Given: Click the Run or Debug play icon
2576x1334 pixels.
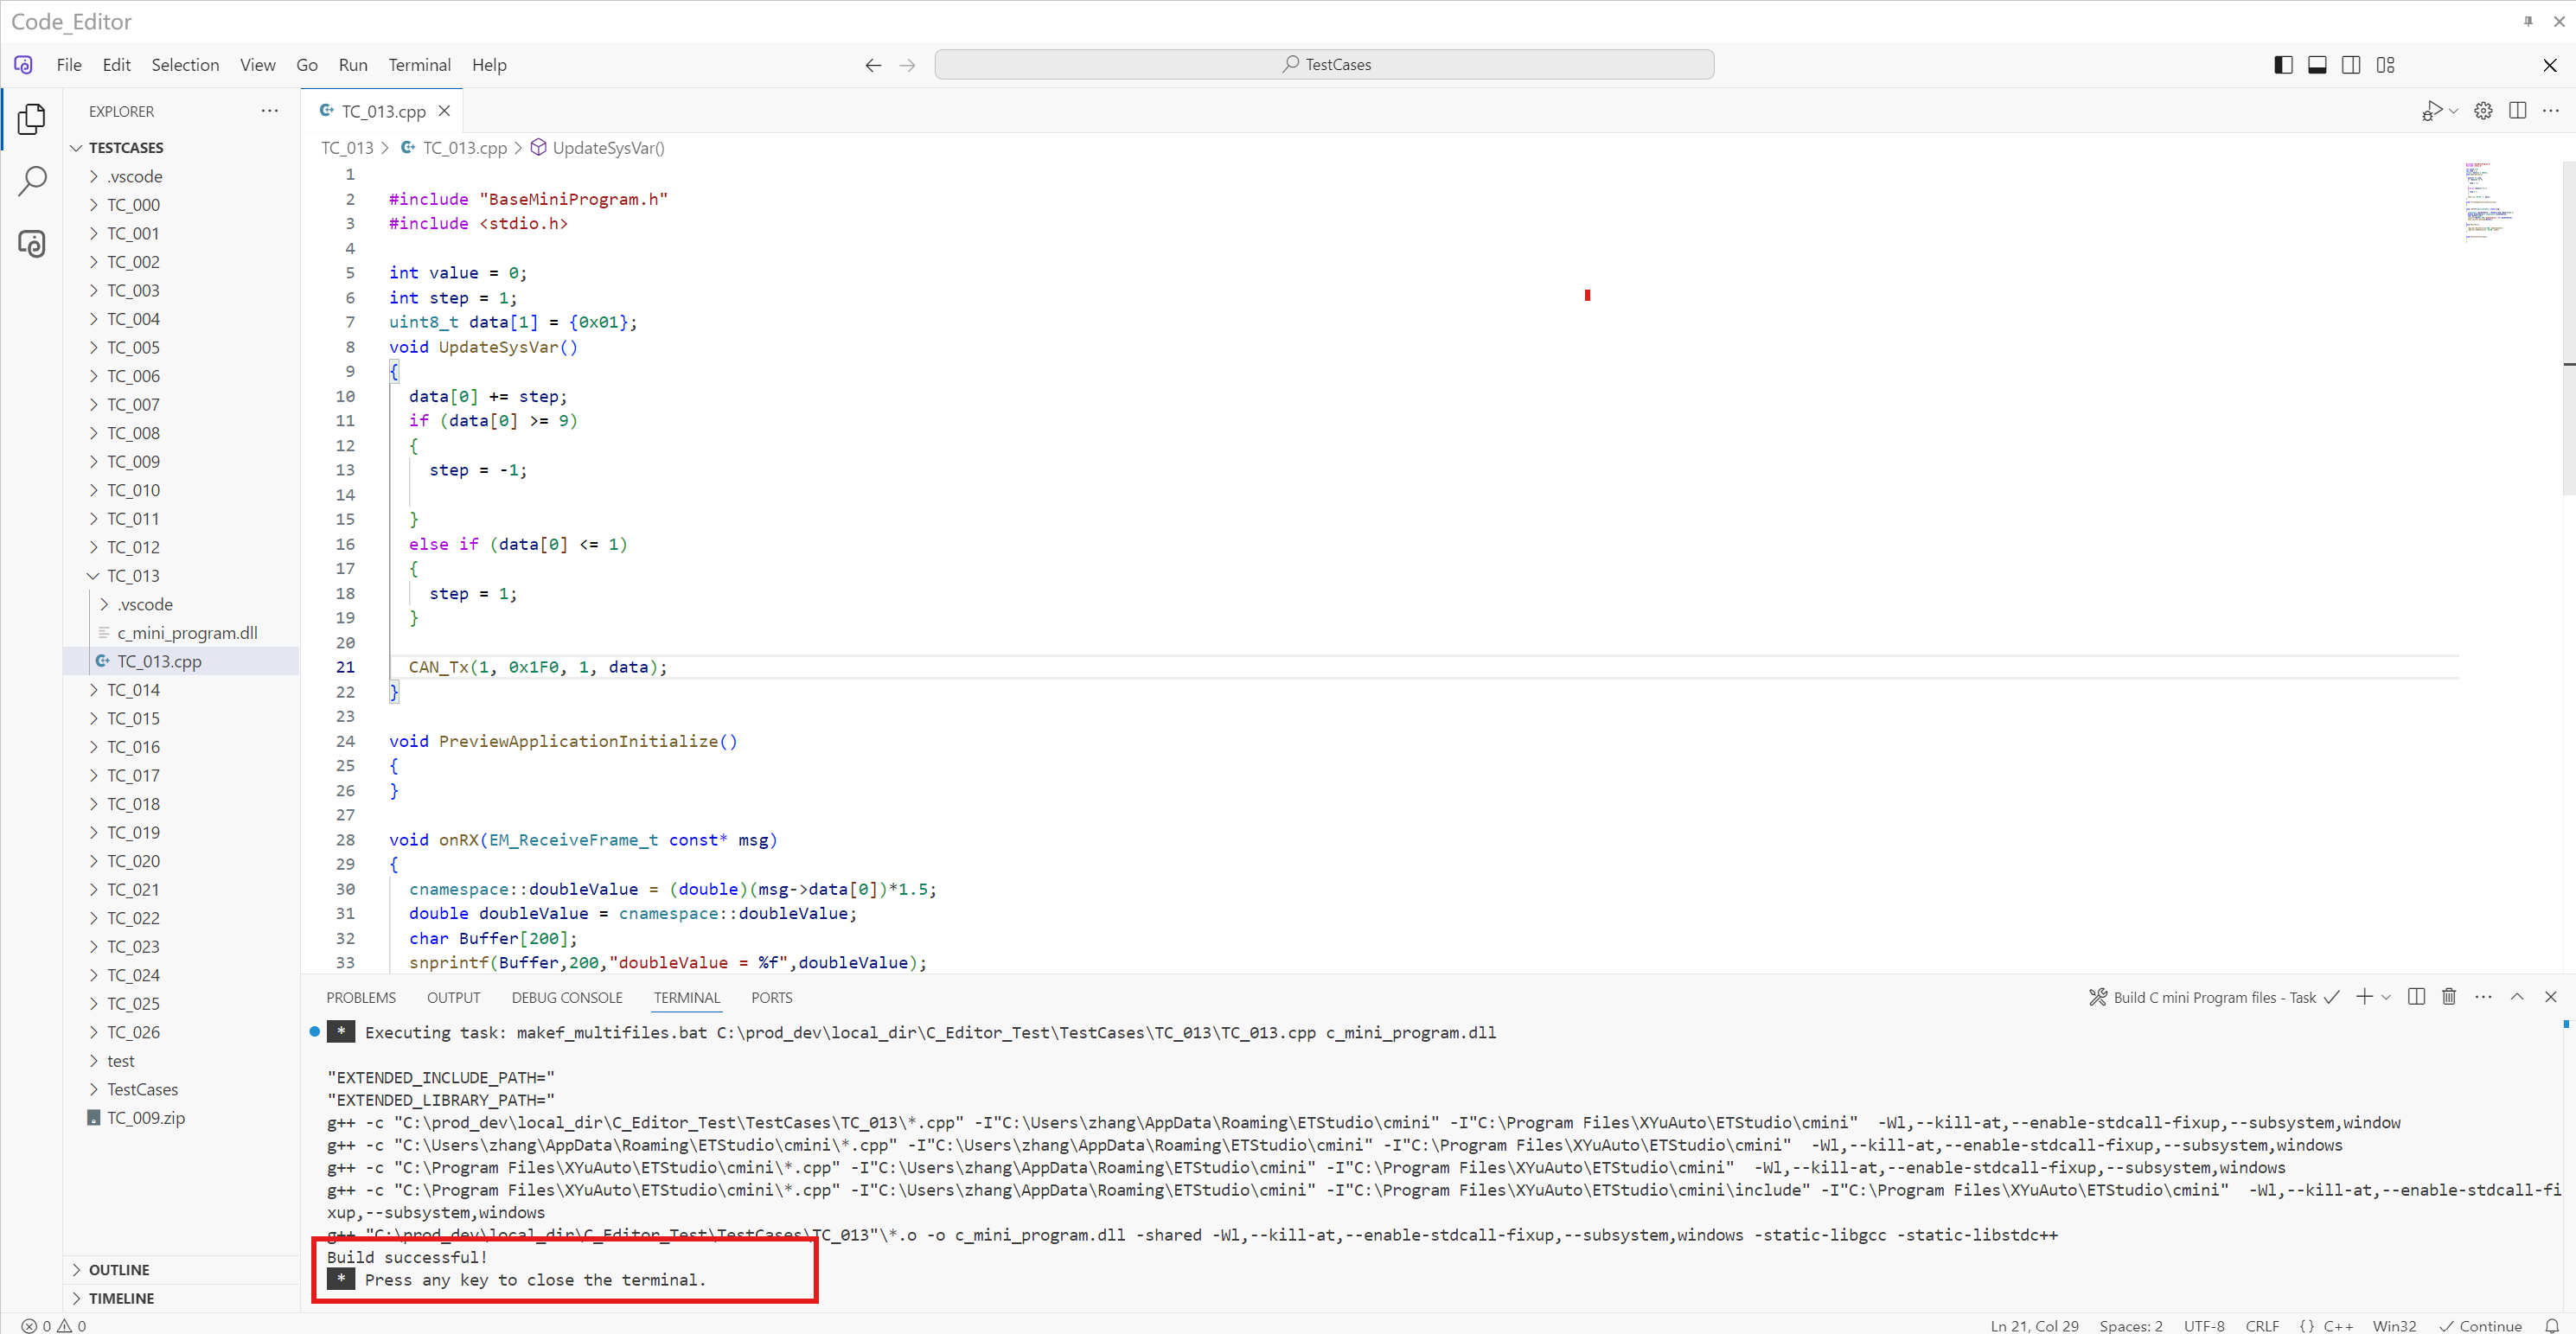Looking at the screenshot, I should (2432, 111).
